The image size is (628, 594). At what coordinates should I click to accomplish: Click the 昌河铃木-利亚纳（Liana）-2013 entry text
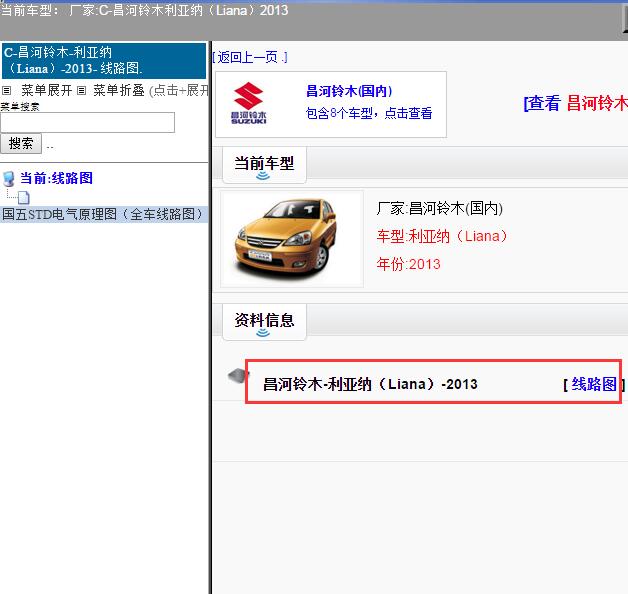pyautogui.click(x=370, y=384)
